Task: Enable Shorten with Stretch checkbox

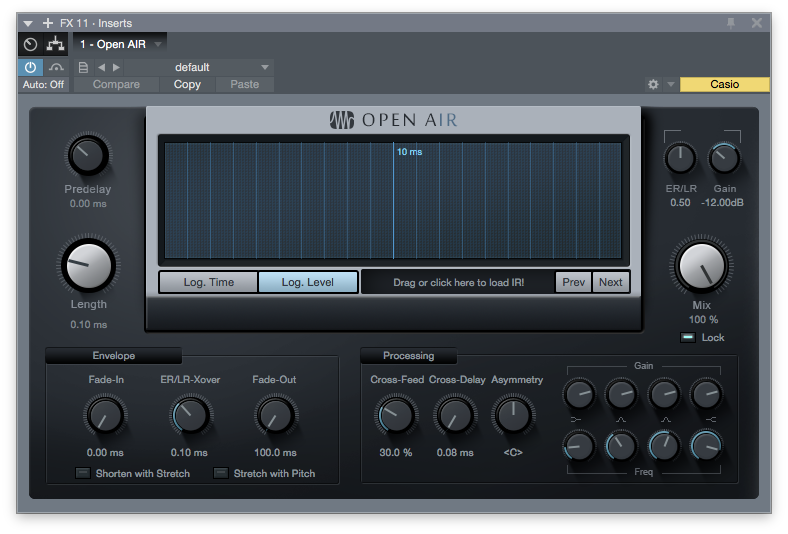Action: pos(82,473)
